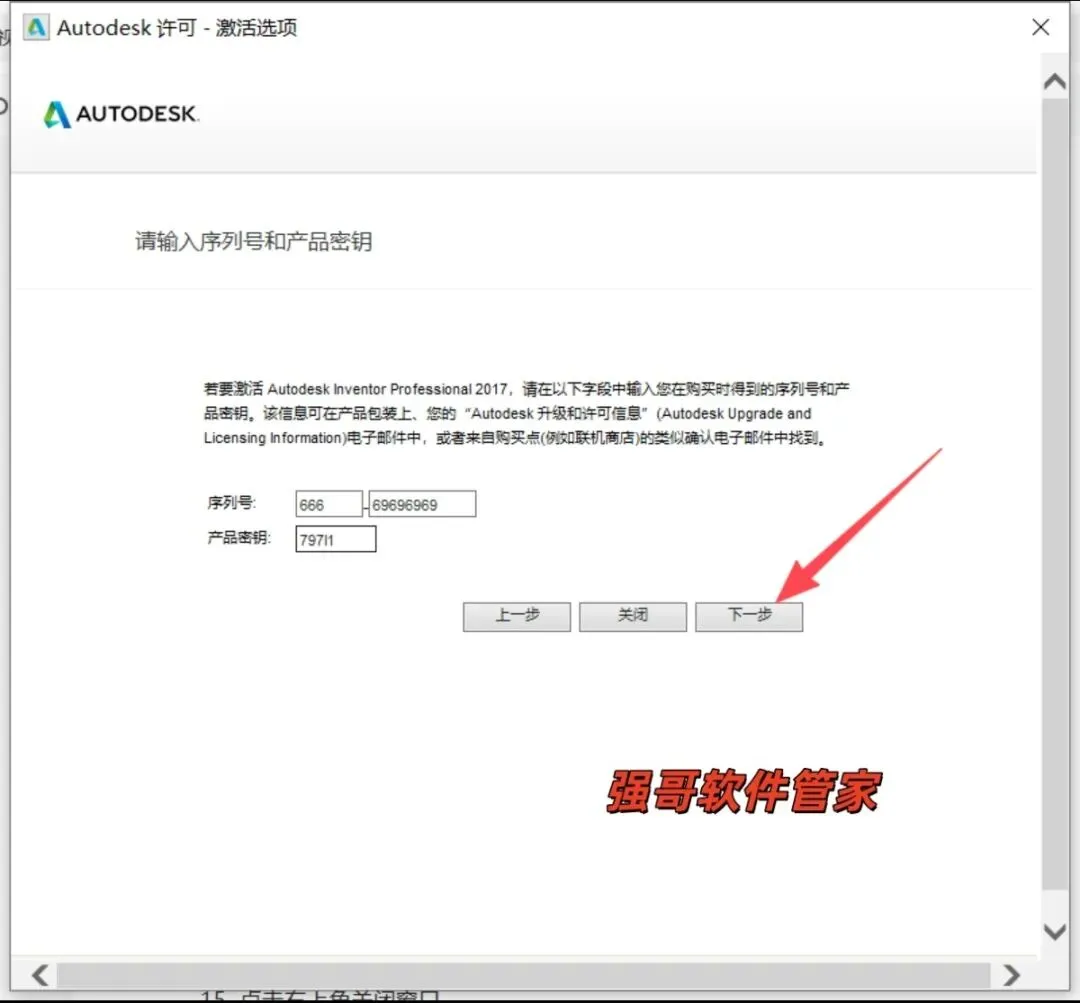Click the vertical scrollbar thumb
This screenshot has width=1080, height=1003.
(x=1054, y=493)
